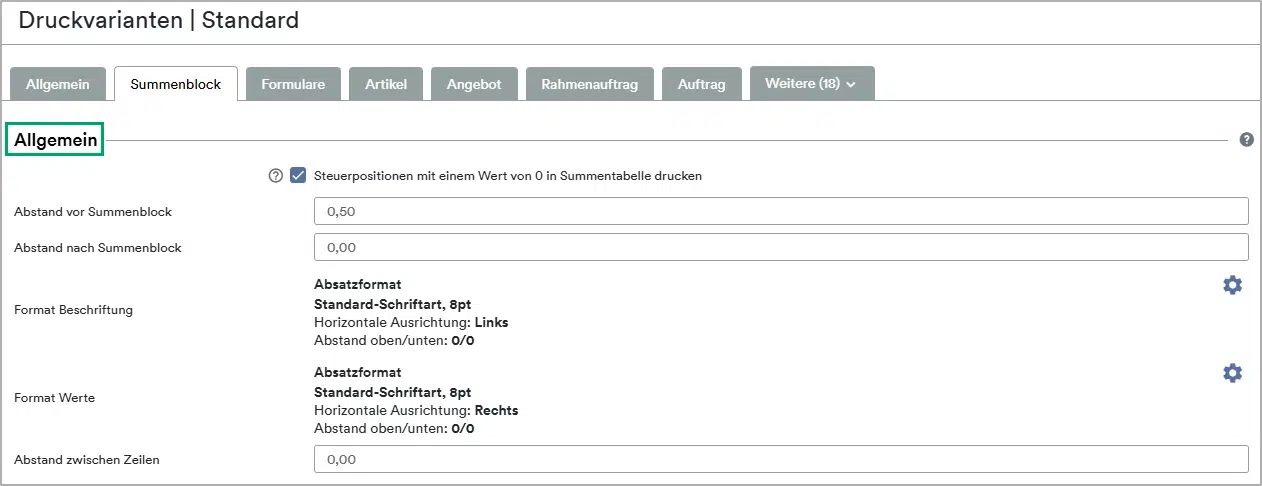Click the Allgemein section heading
Image resolution: width=1262 pixels, height=486 pixels.
[x=56, y=141]
